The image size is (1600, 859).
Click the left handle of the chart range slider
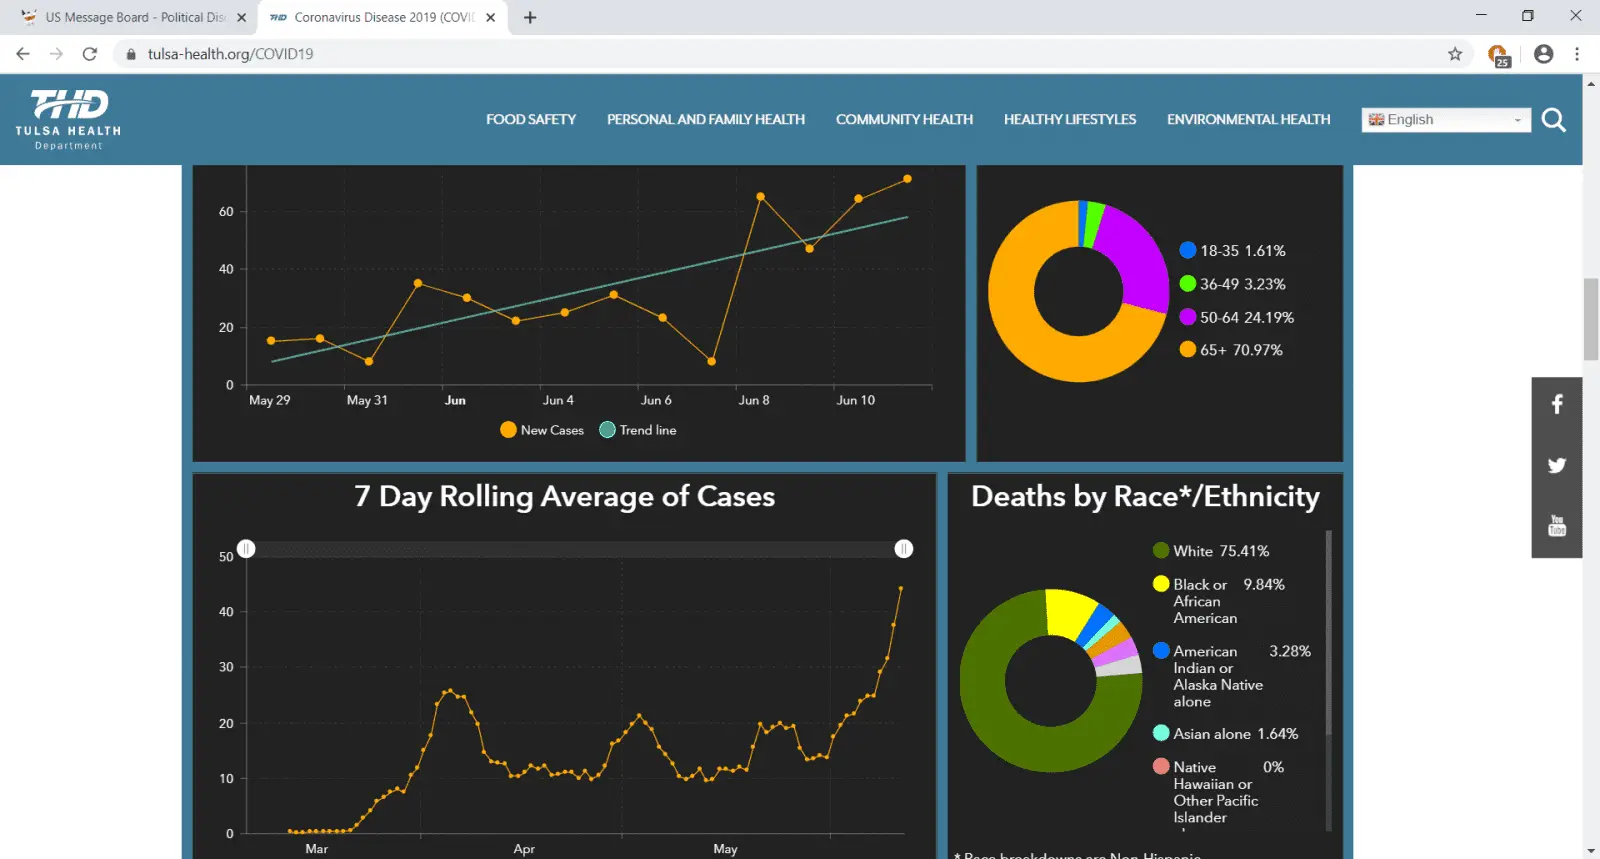tap(246, 549)
